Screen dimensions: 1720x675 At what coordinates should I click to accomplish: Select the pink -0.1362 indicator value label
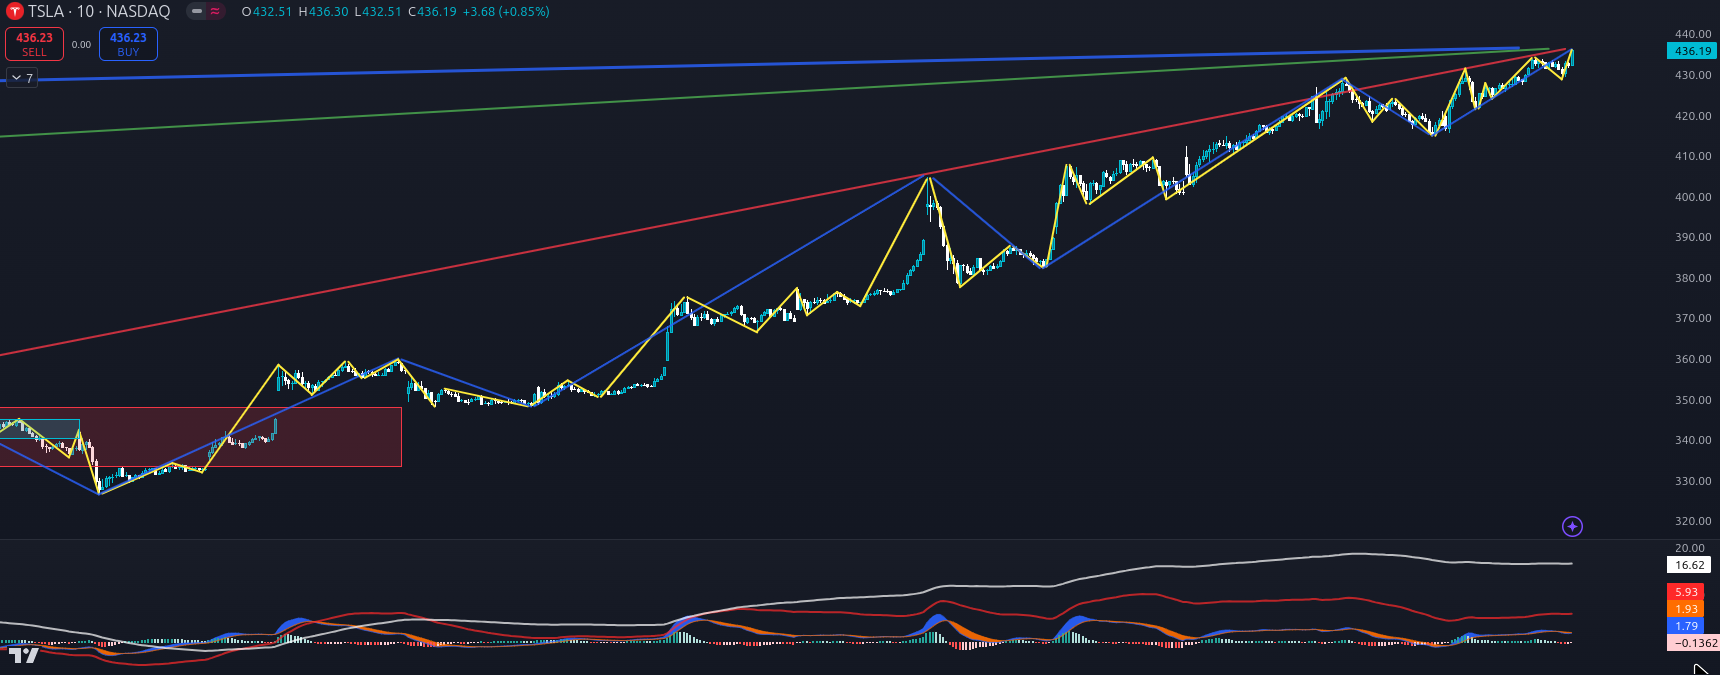1692,643
